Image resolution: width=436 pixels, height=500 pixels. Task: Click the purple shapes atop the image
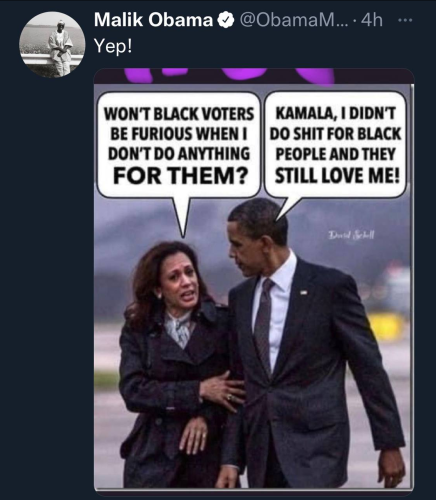click(x=230, y=75)
